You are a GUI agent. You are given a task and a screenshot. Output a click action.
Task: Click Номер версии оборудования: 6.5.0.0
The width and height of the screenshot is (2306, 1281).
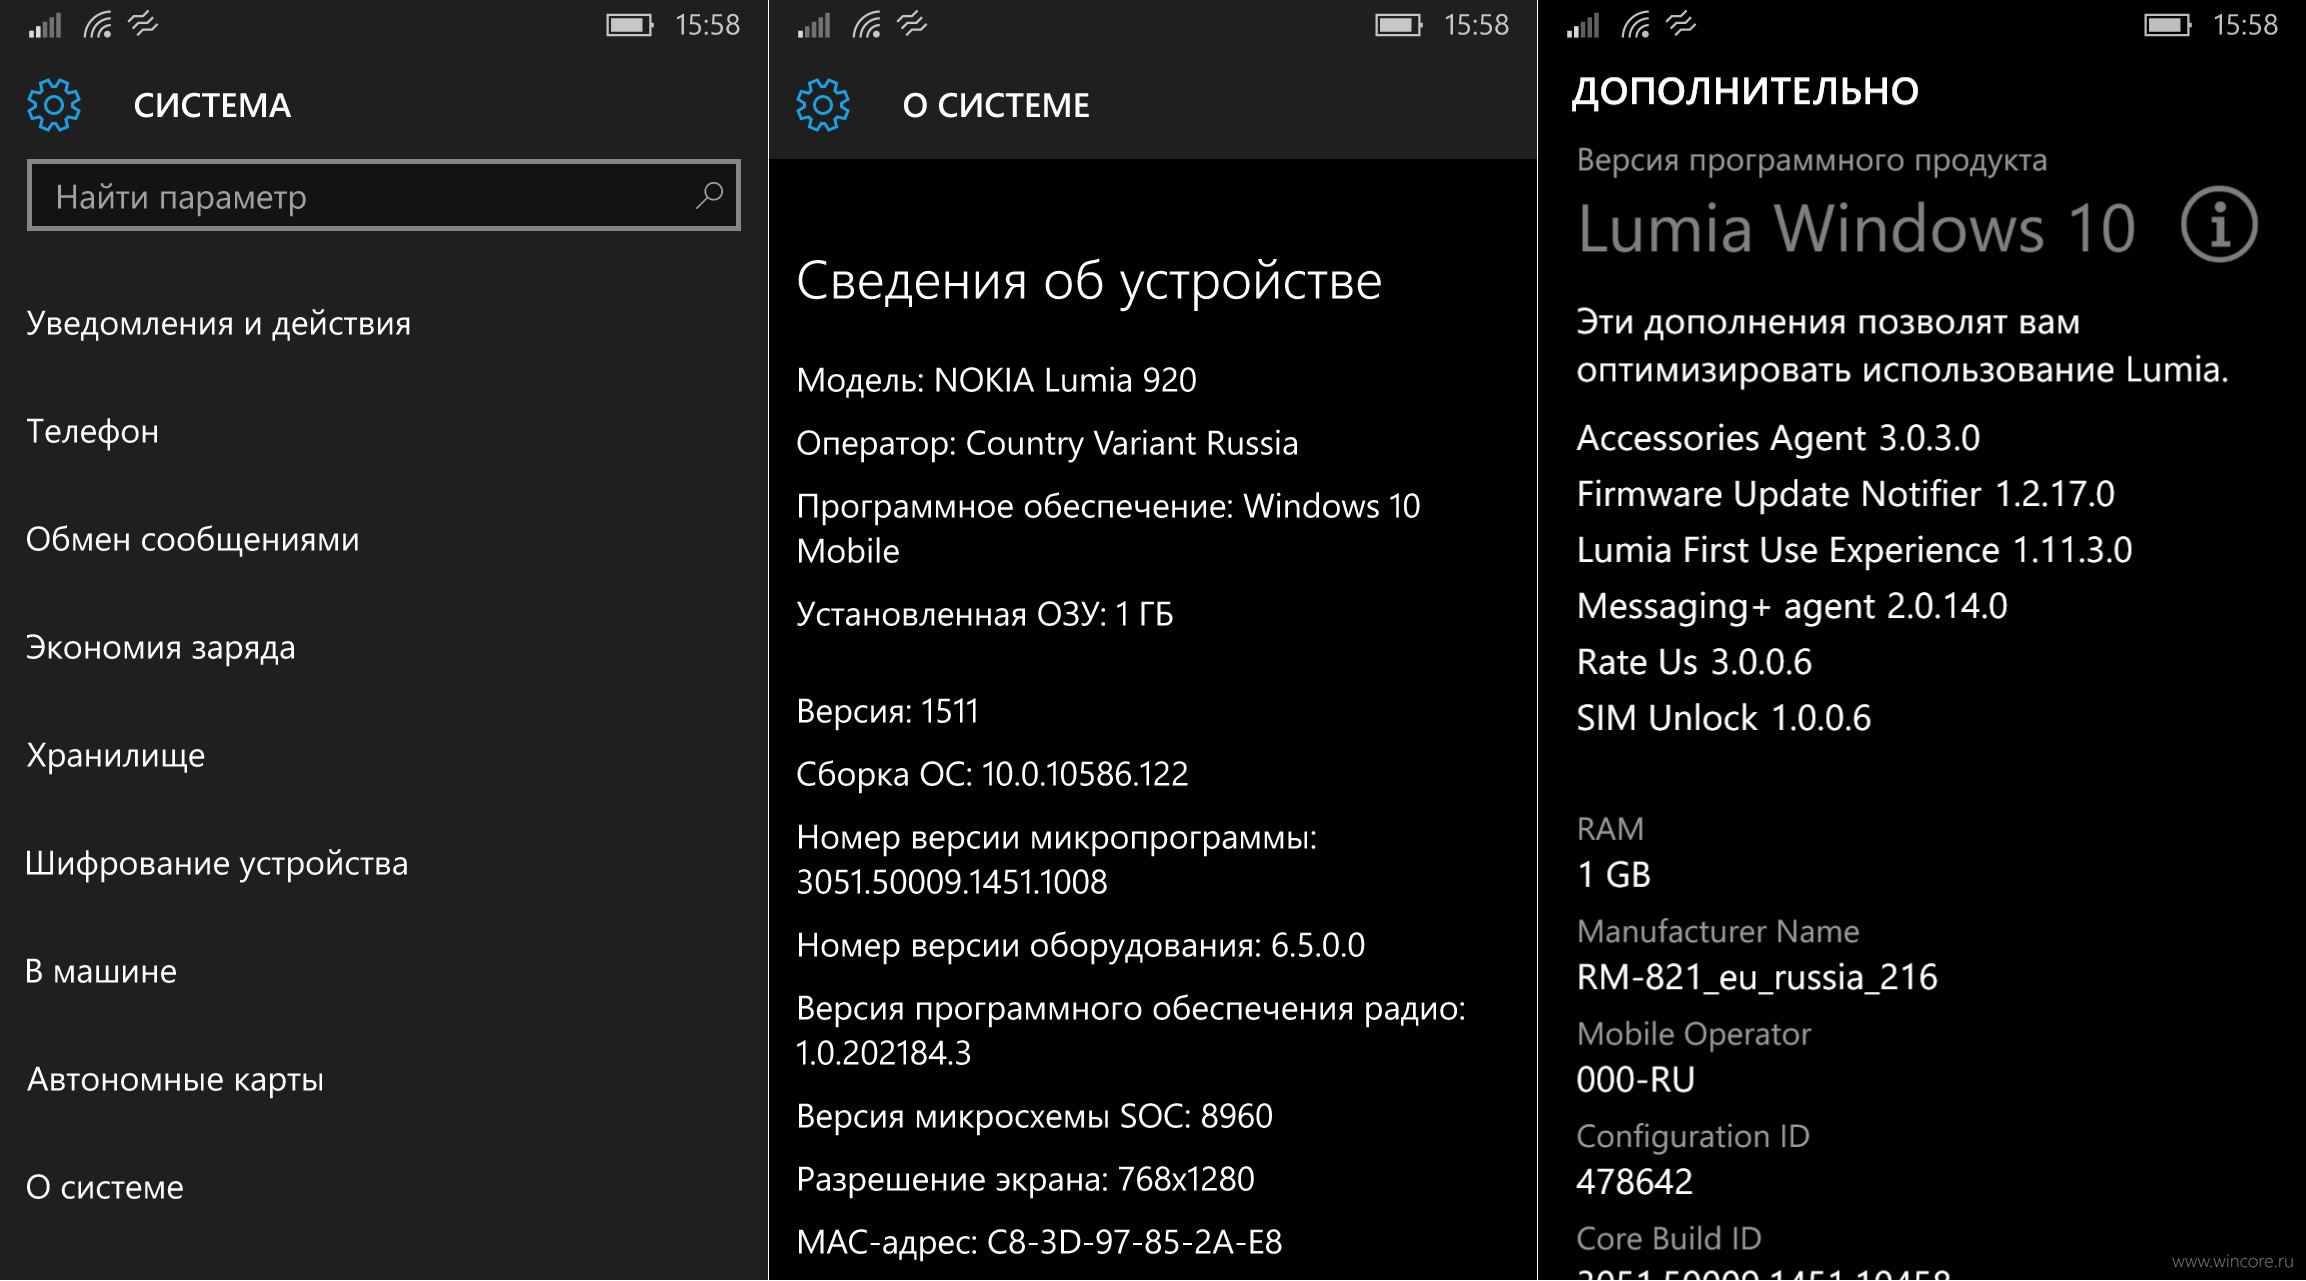point(1080,945)
